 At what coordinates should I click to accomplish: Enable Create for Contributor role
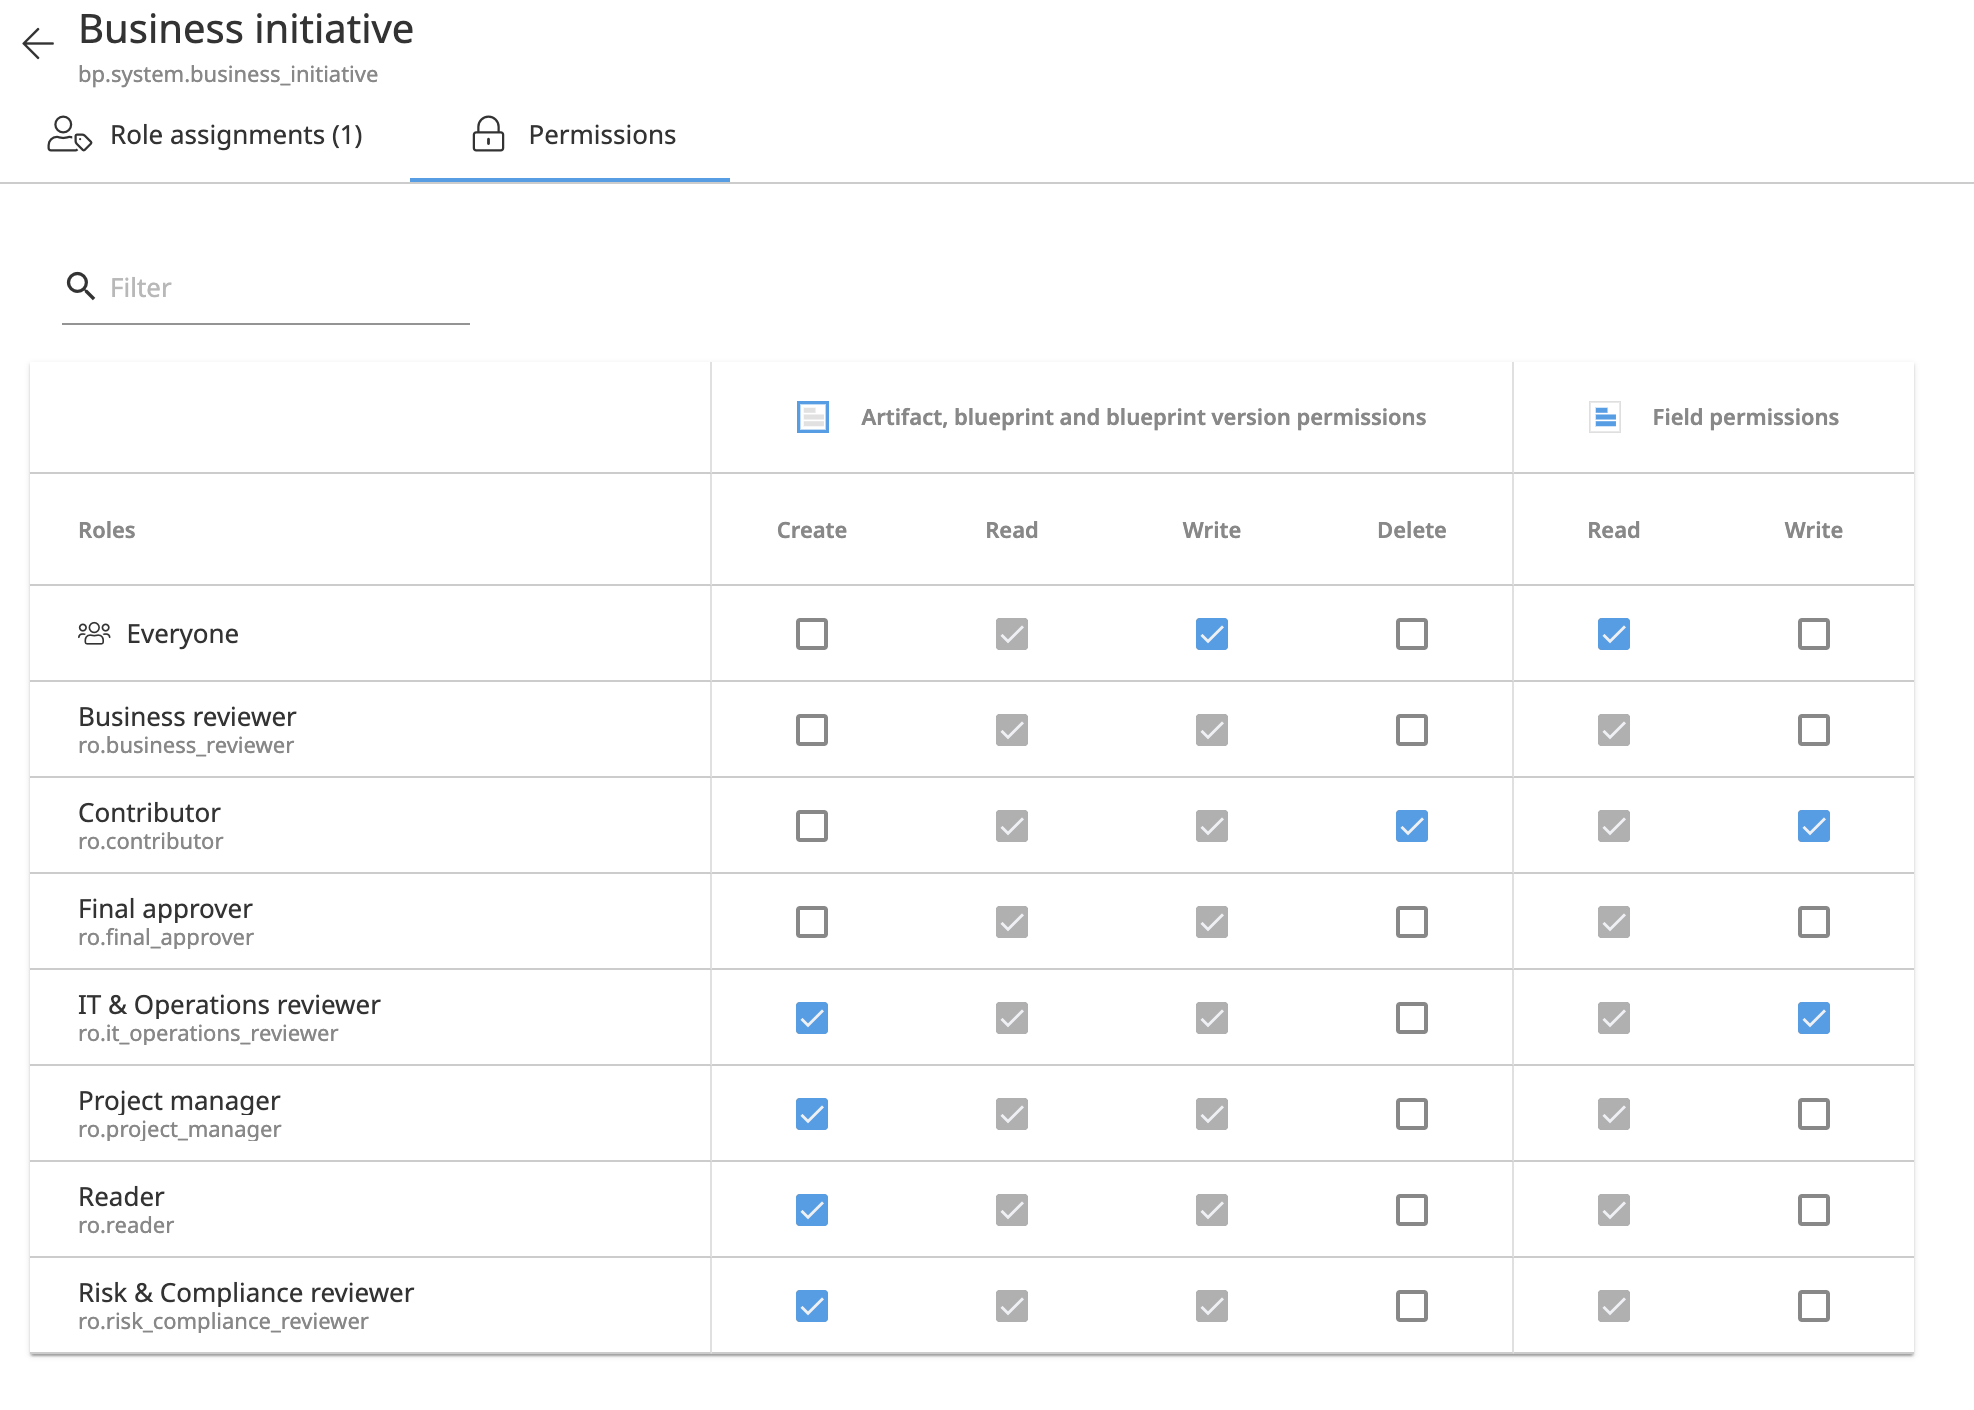pyautogui.click(x=812, y=826)
